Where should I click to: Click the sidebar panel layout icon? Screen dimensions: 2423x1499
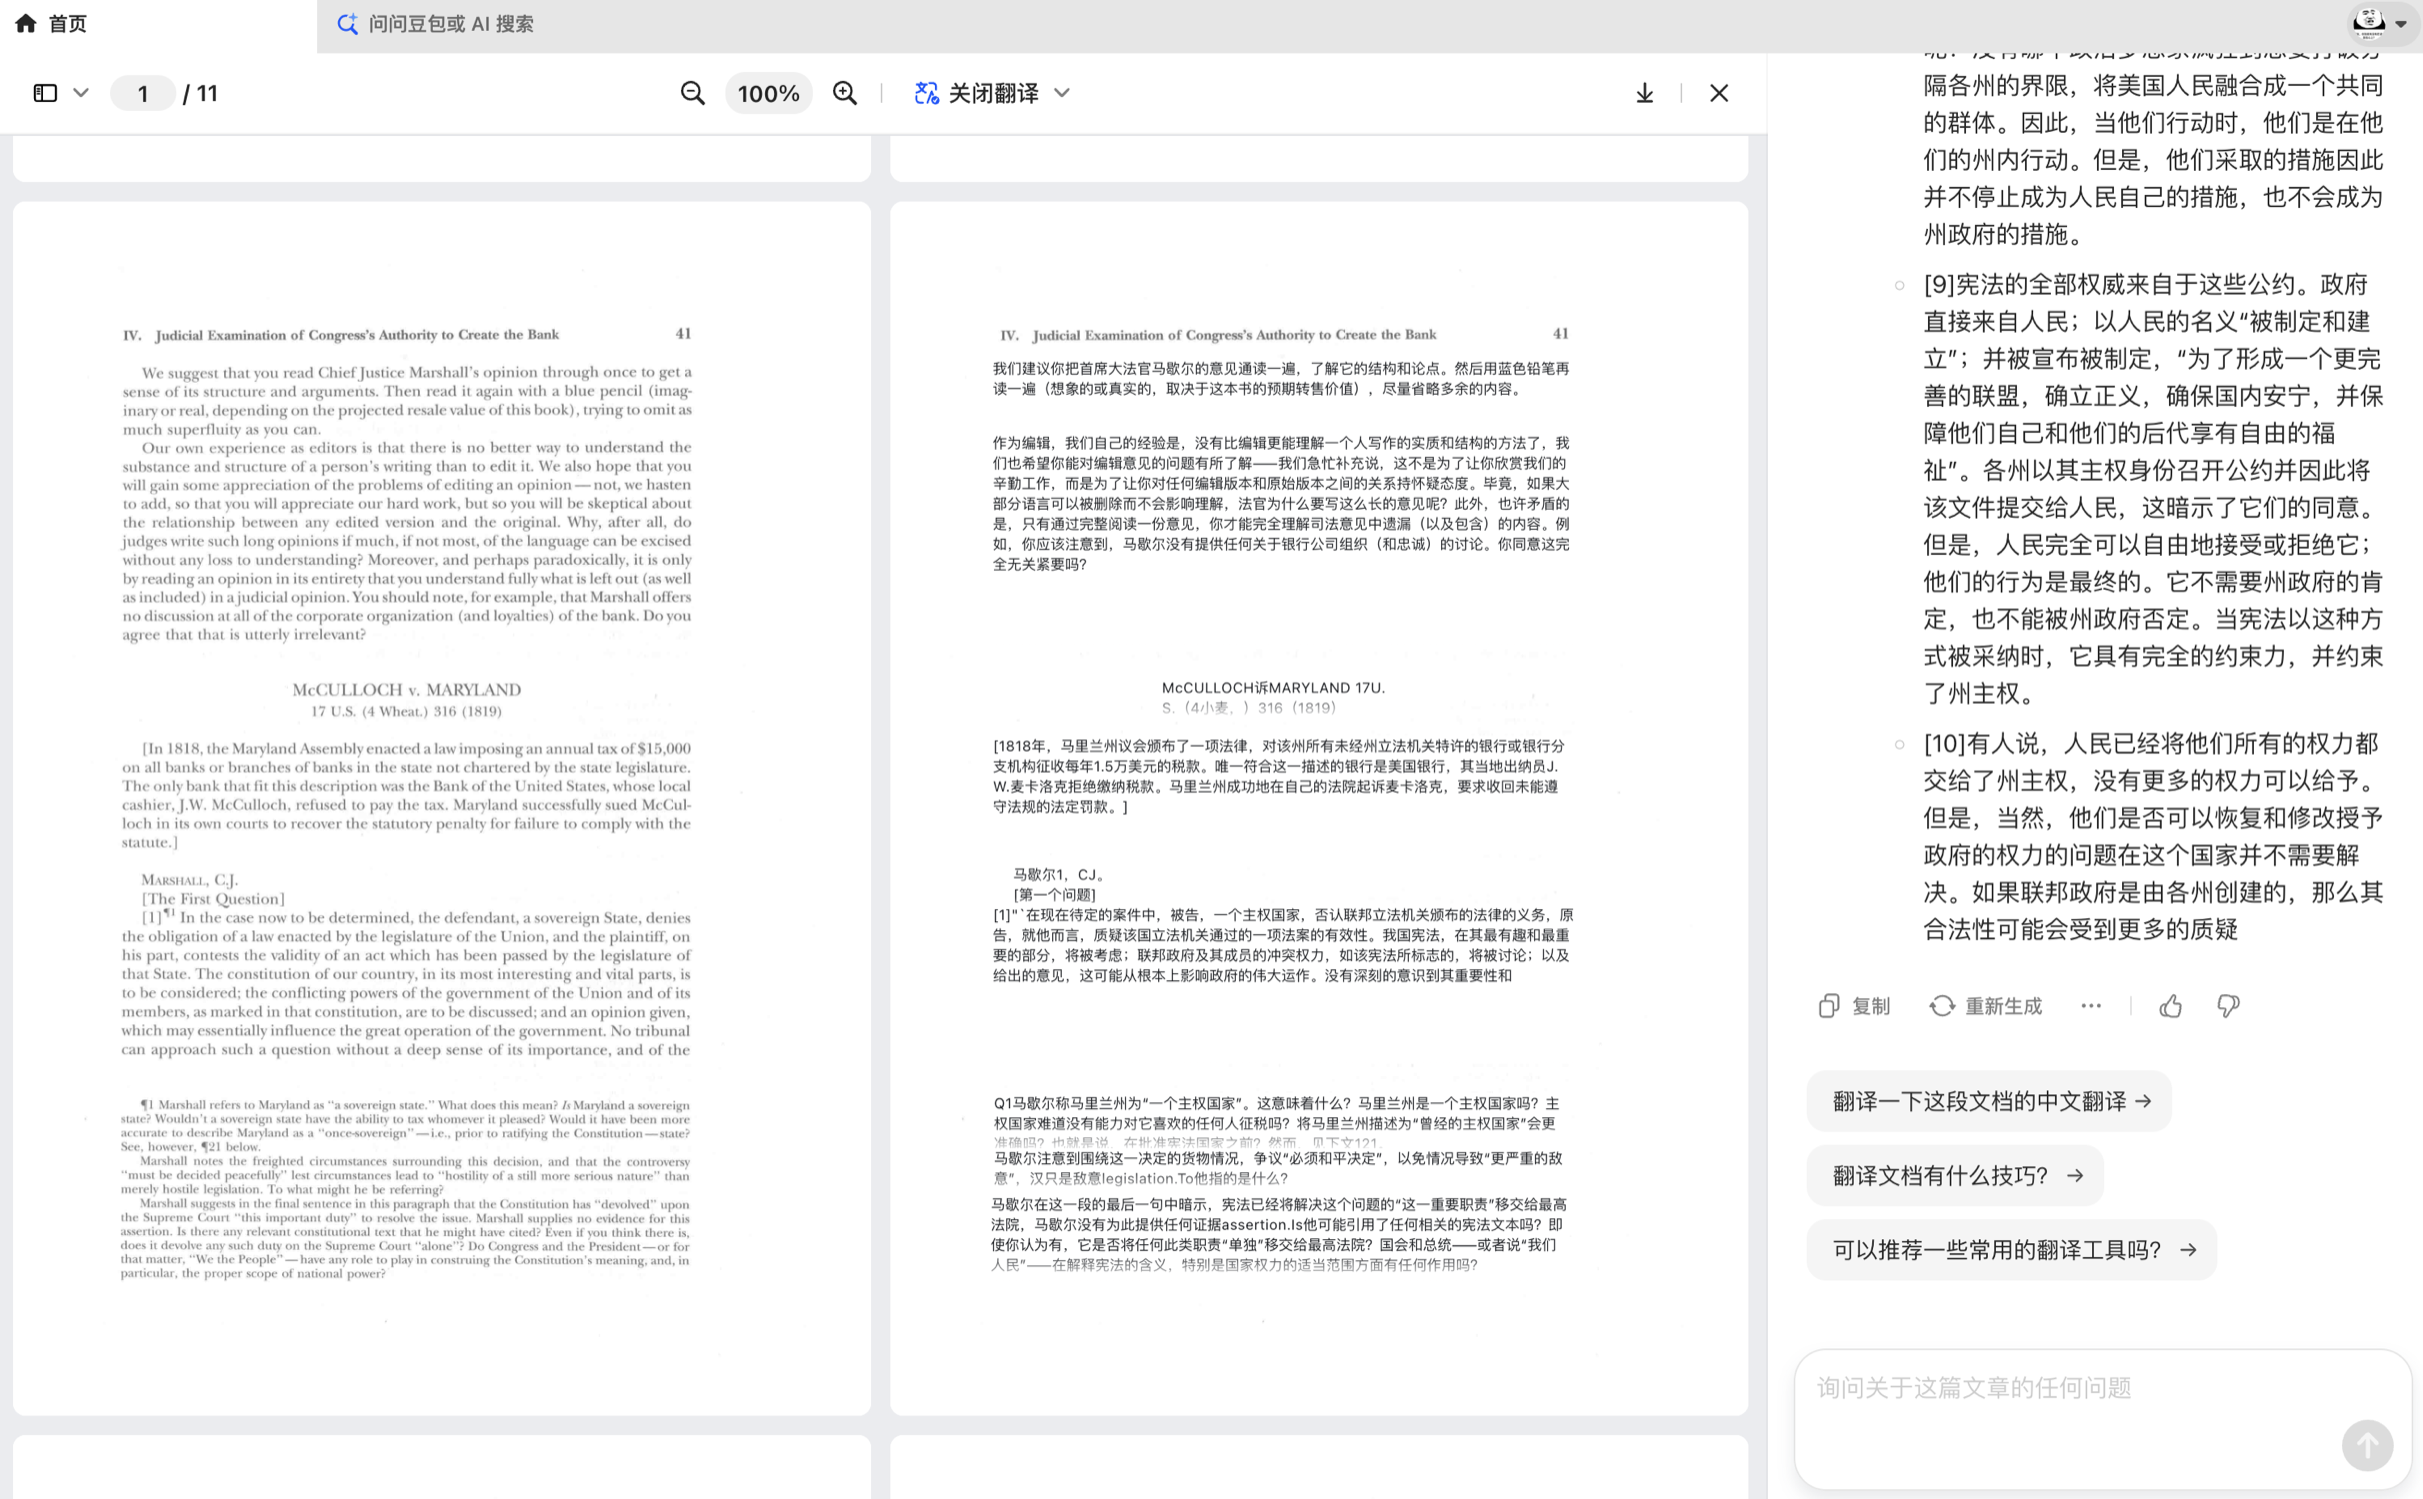pyautogui.click(x=45, y=93)
